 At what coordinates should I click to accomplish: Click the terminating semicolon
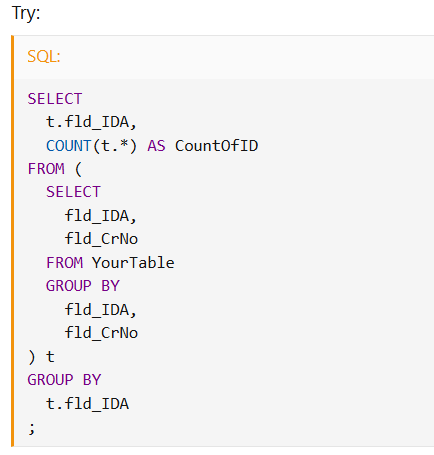pos(32,428)
